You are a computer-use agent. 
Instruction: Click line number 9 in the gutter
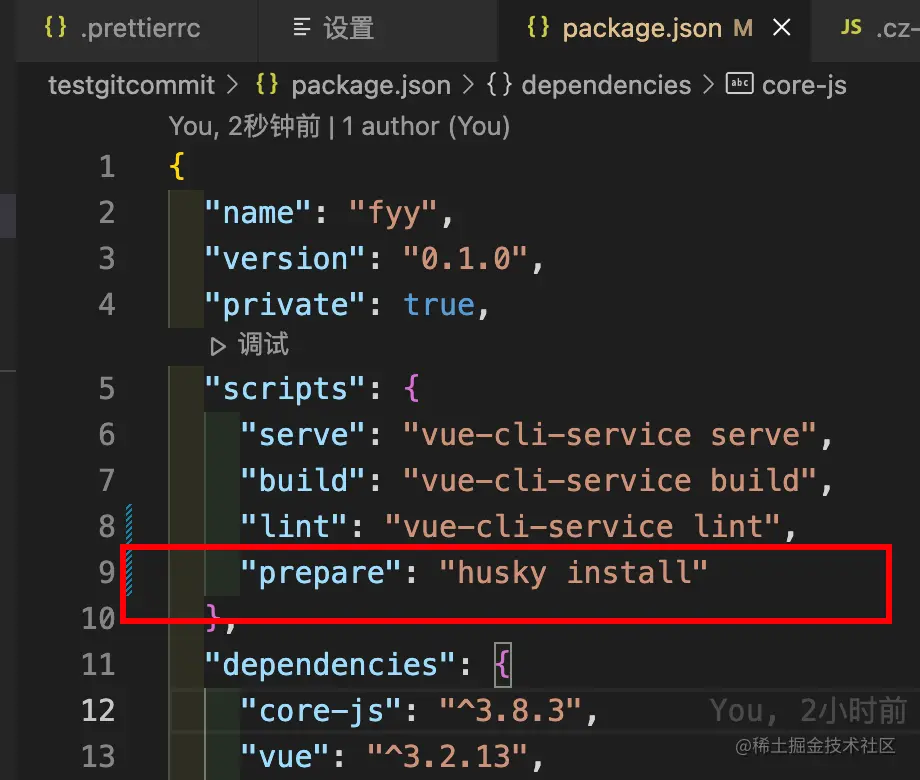106,573
